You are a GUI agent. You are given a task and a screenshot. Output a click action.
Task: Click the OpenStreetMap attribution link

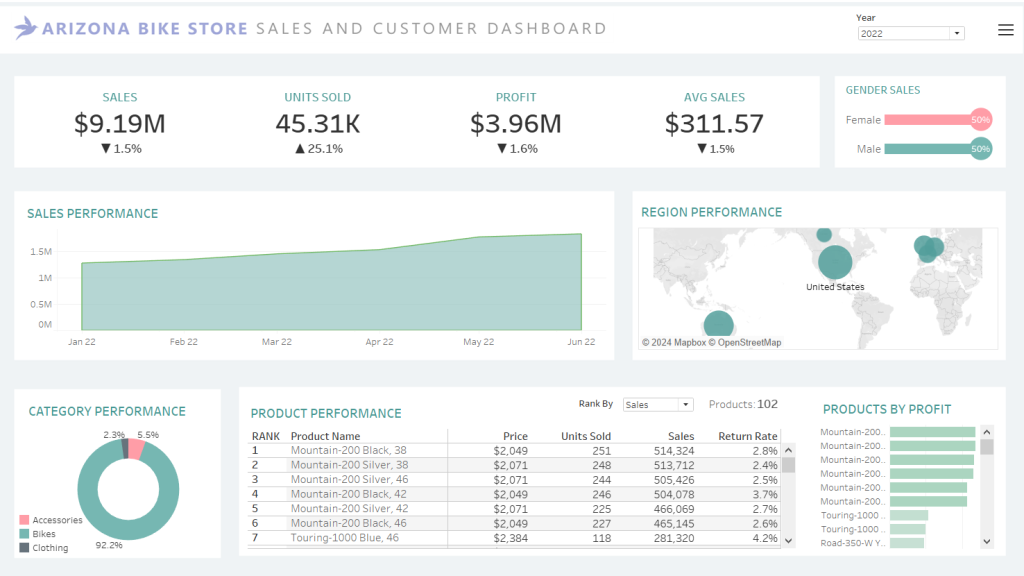[745, 343]
